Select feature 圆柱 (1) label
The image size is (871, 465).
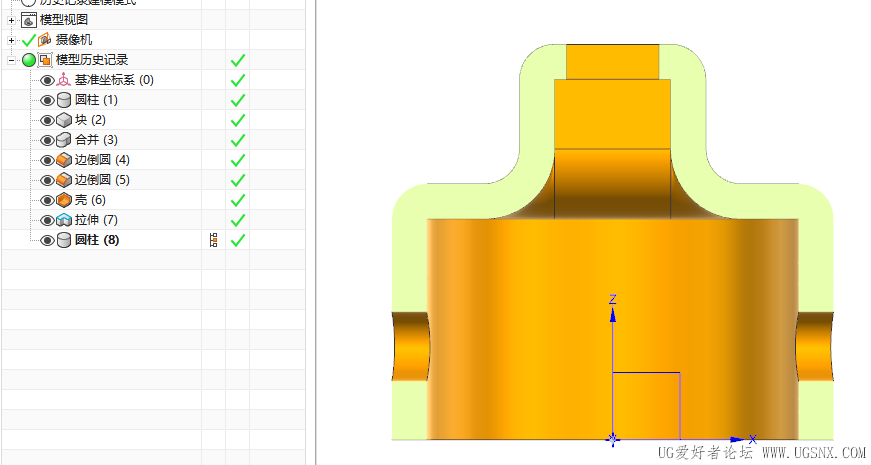pyautogui.click(x=96, y=100)
